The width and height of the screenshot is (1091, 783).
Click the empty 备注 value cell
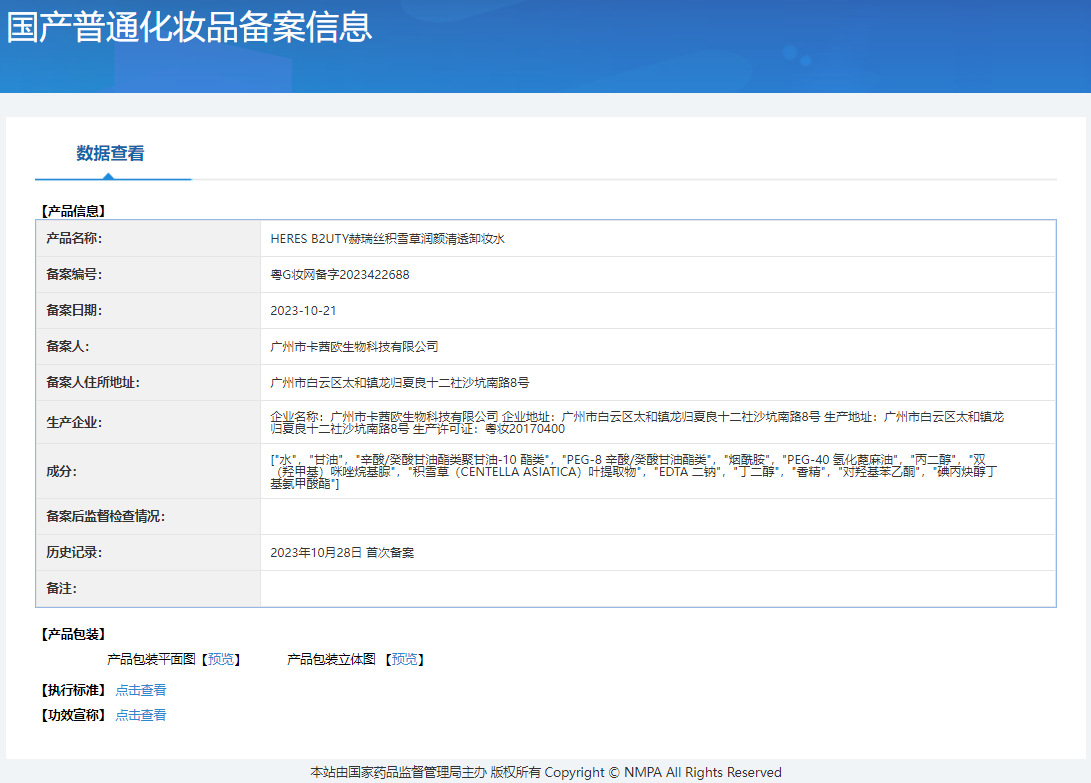(x=657, y=588)
